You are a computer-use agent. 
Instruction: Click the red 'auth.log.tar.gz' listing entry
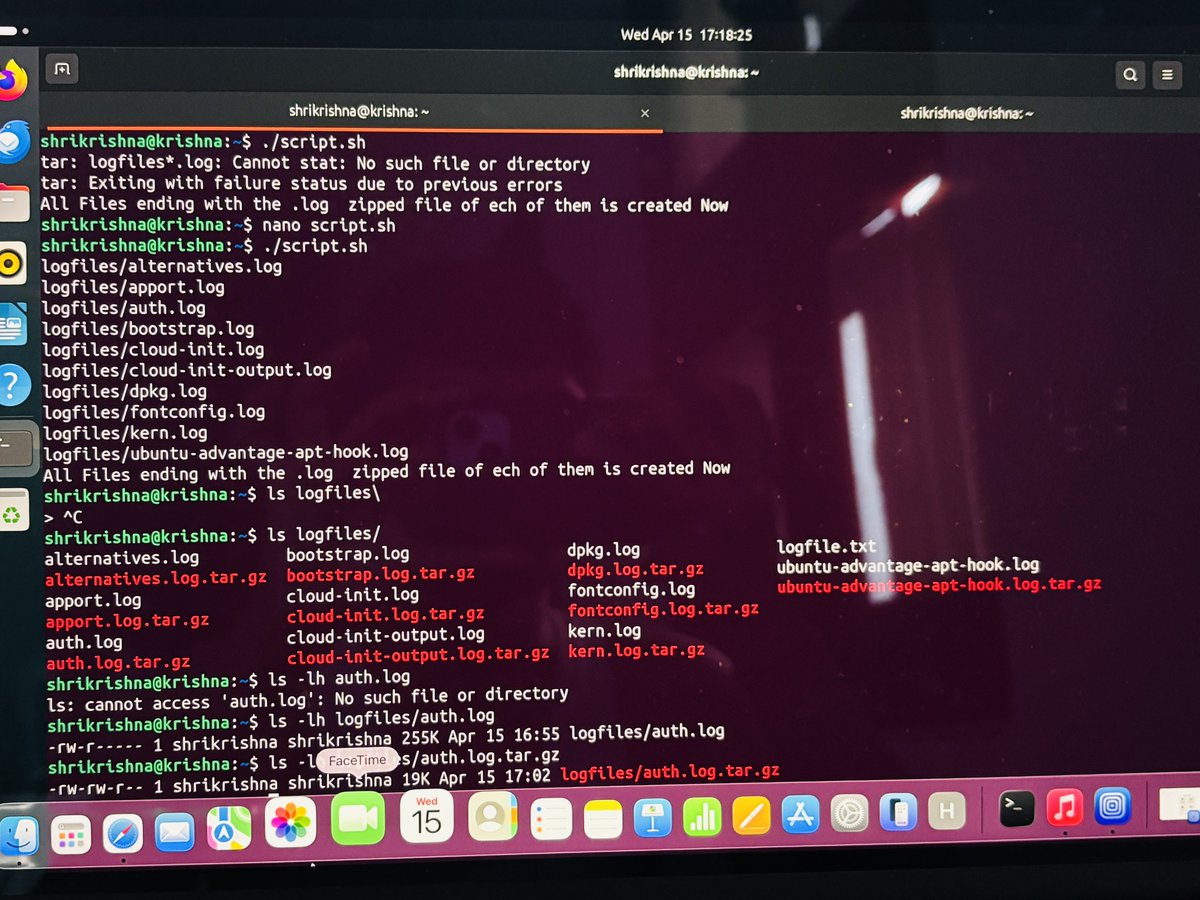point(118,662)
